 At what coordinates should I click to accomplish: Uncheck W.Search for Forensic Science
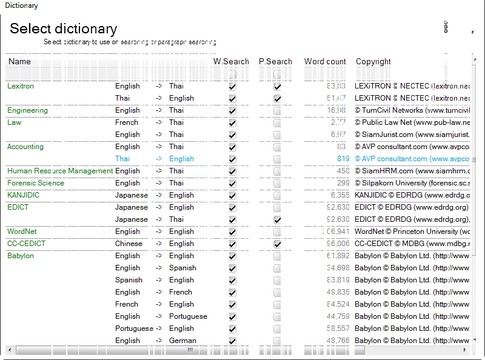coord(232,184)
